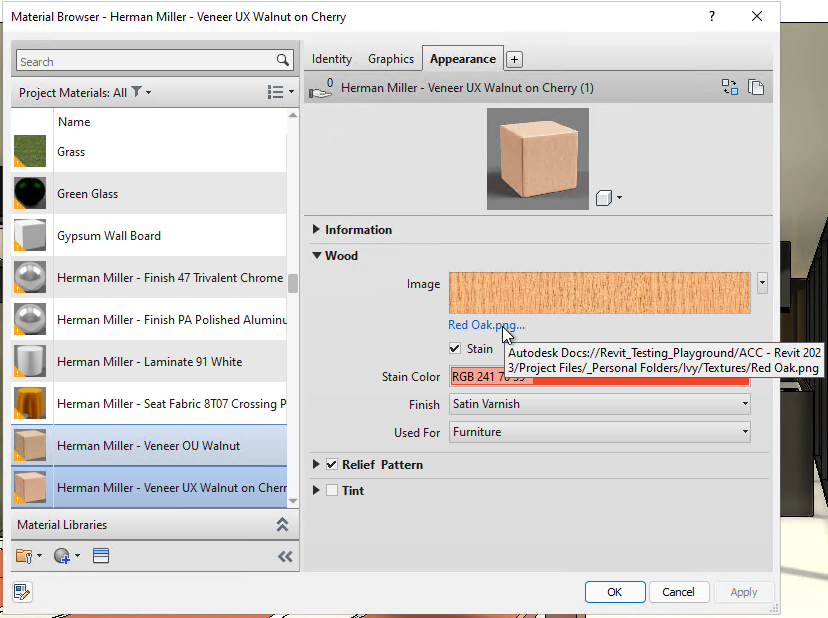This screenshot has width=828, height=618.
Task: Click the appearance preview cube thumbnail
Action: pyautogui.click(x=538, y=159)
